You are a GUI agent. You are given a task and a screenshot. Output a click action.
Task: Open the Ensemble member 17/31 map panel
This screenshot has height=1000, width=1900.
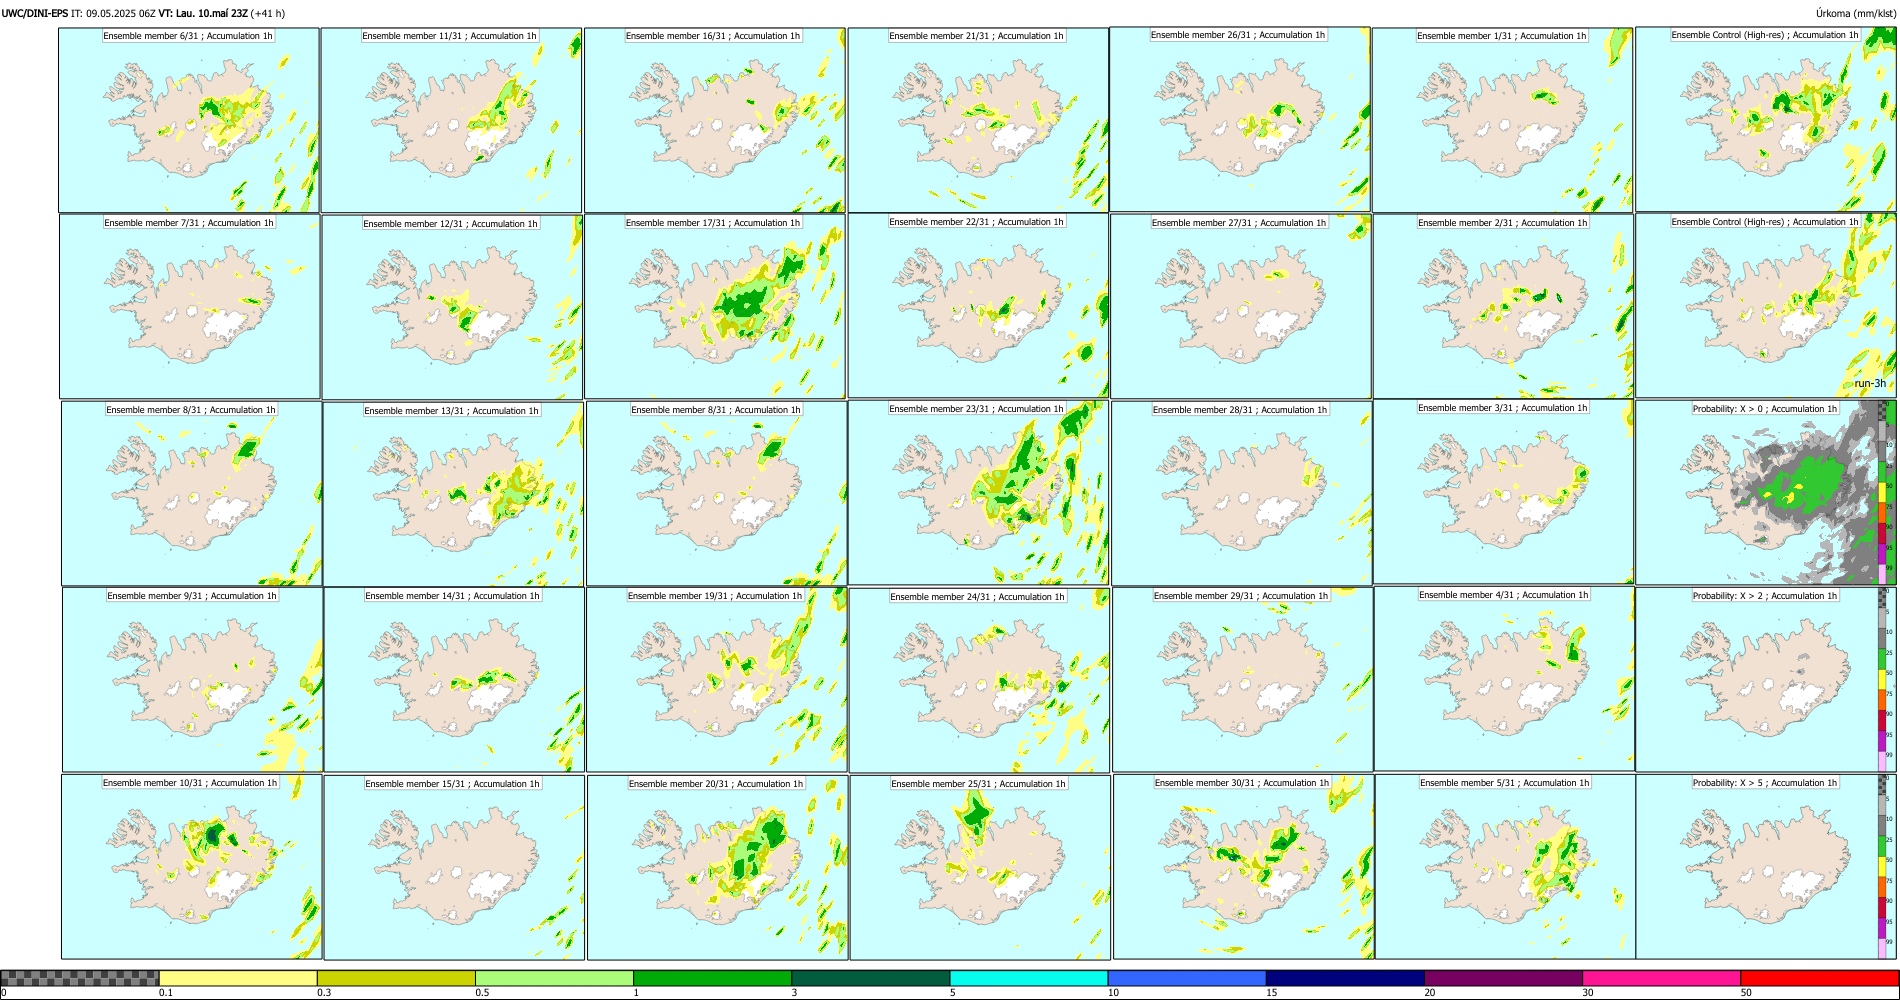(715, 307)
